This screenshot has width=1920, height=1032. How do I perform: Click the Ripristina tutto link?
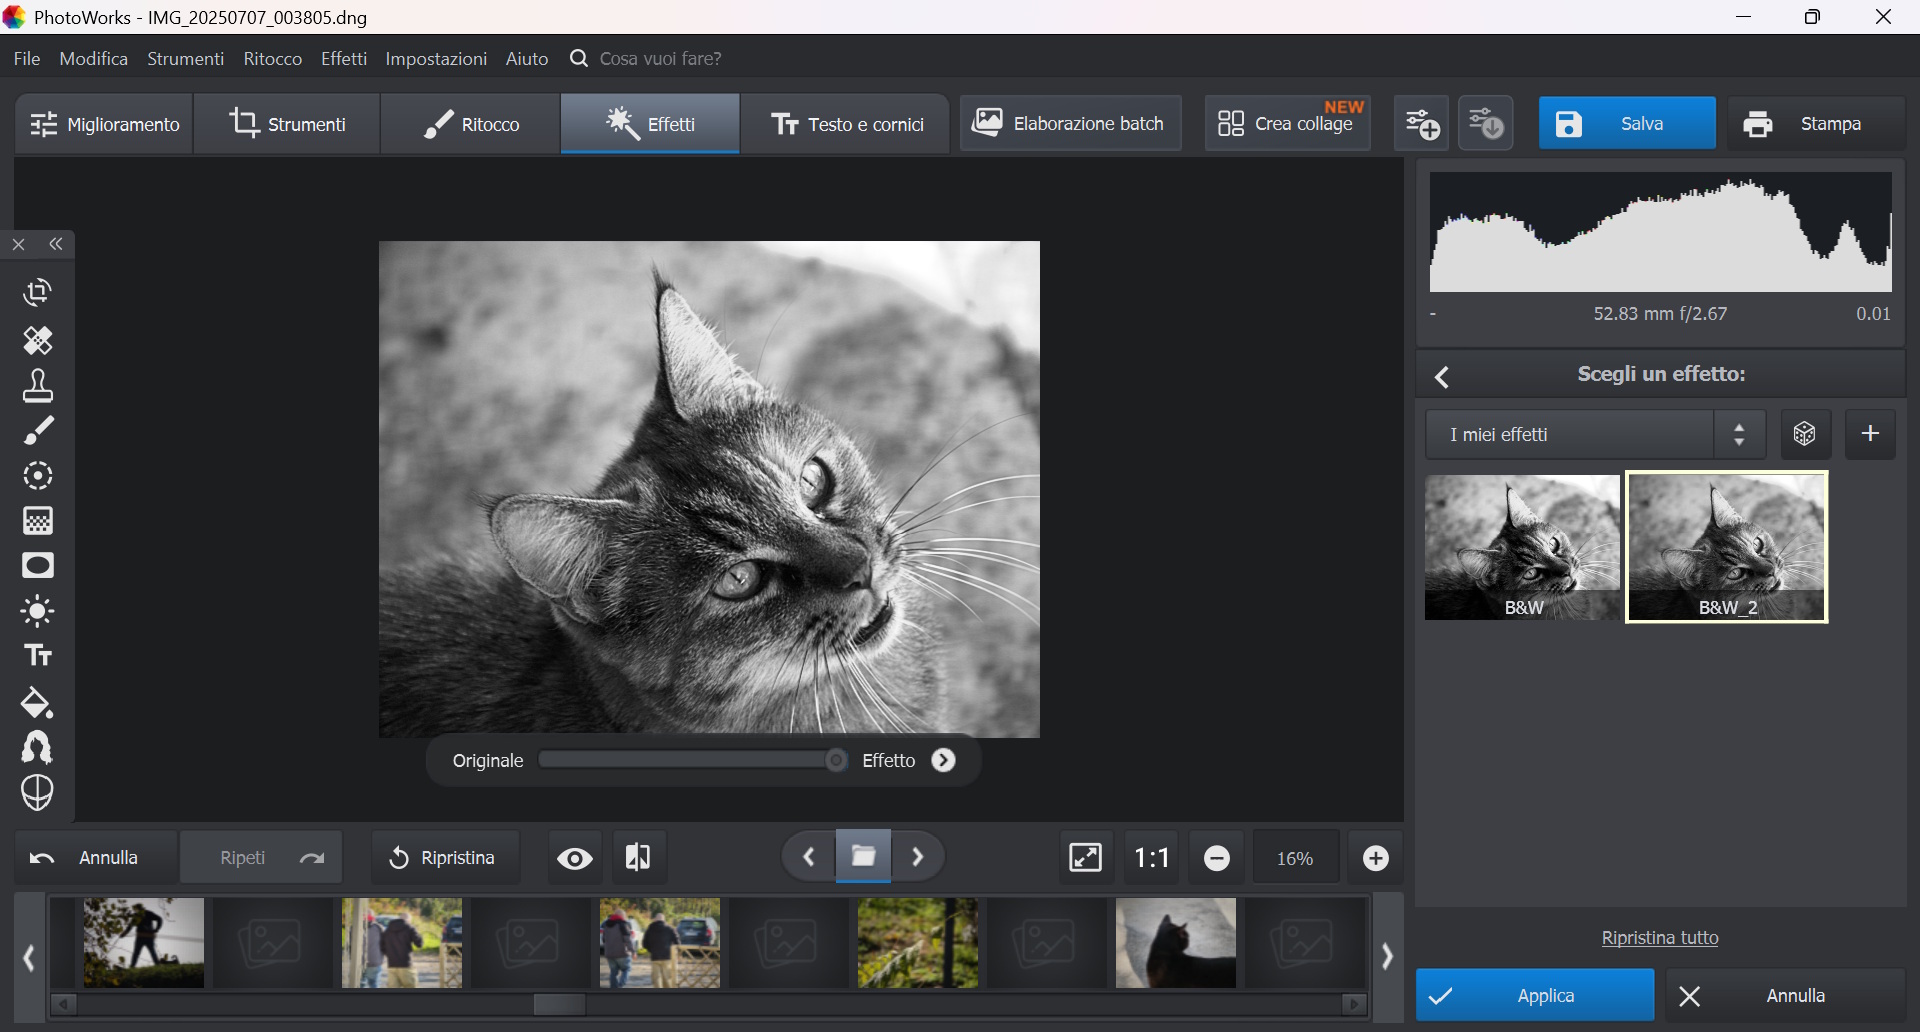tap(1659, 938)
